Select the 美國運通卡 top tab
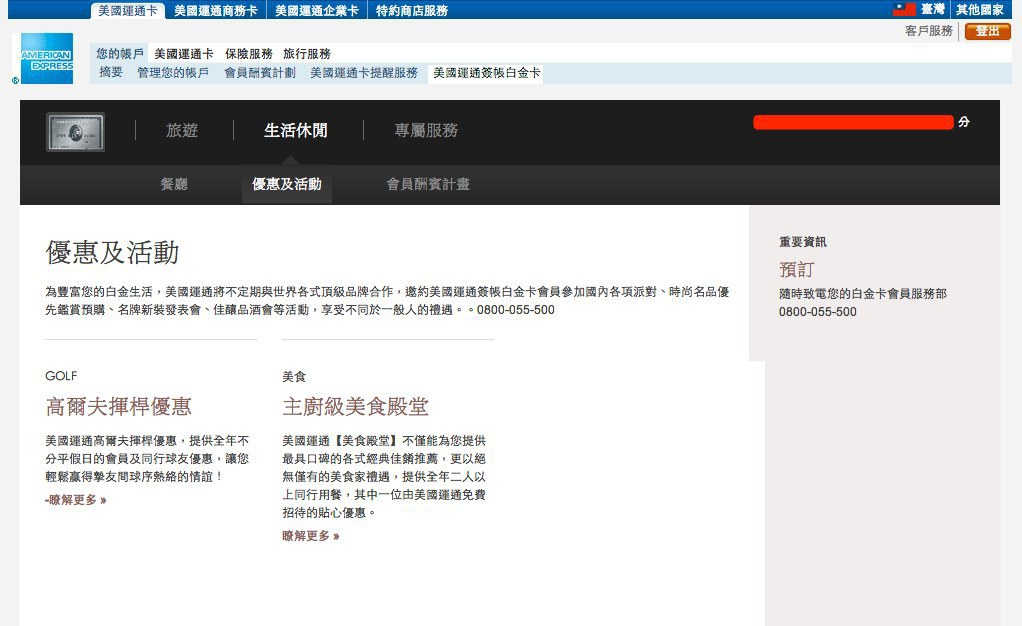 128,10
